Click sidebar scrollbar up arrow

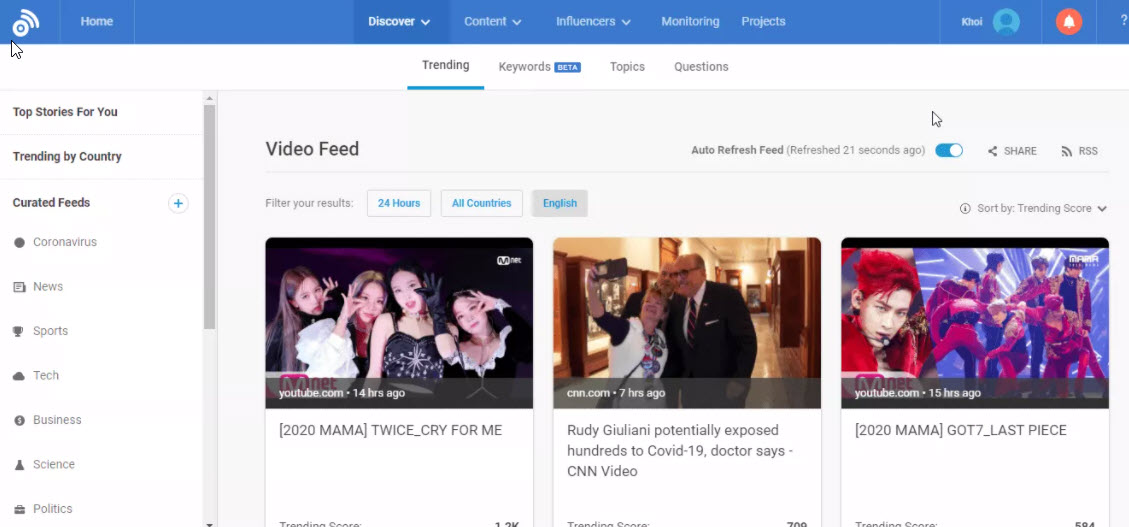coord(210,98)
